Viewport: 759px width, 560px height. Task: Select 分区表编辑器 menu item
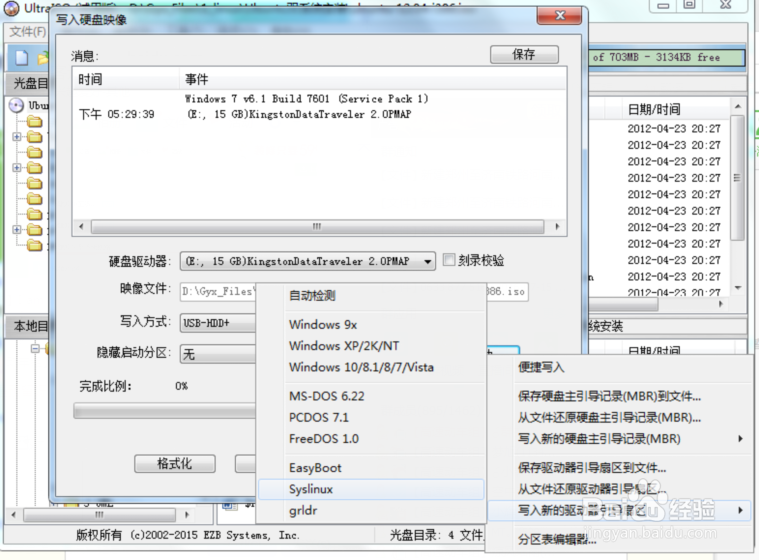[619, 539]
